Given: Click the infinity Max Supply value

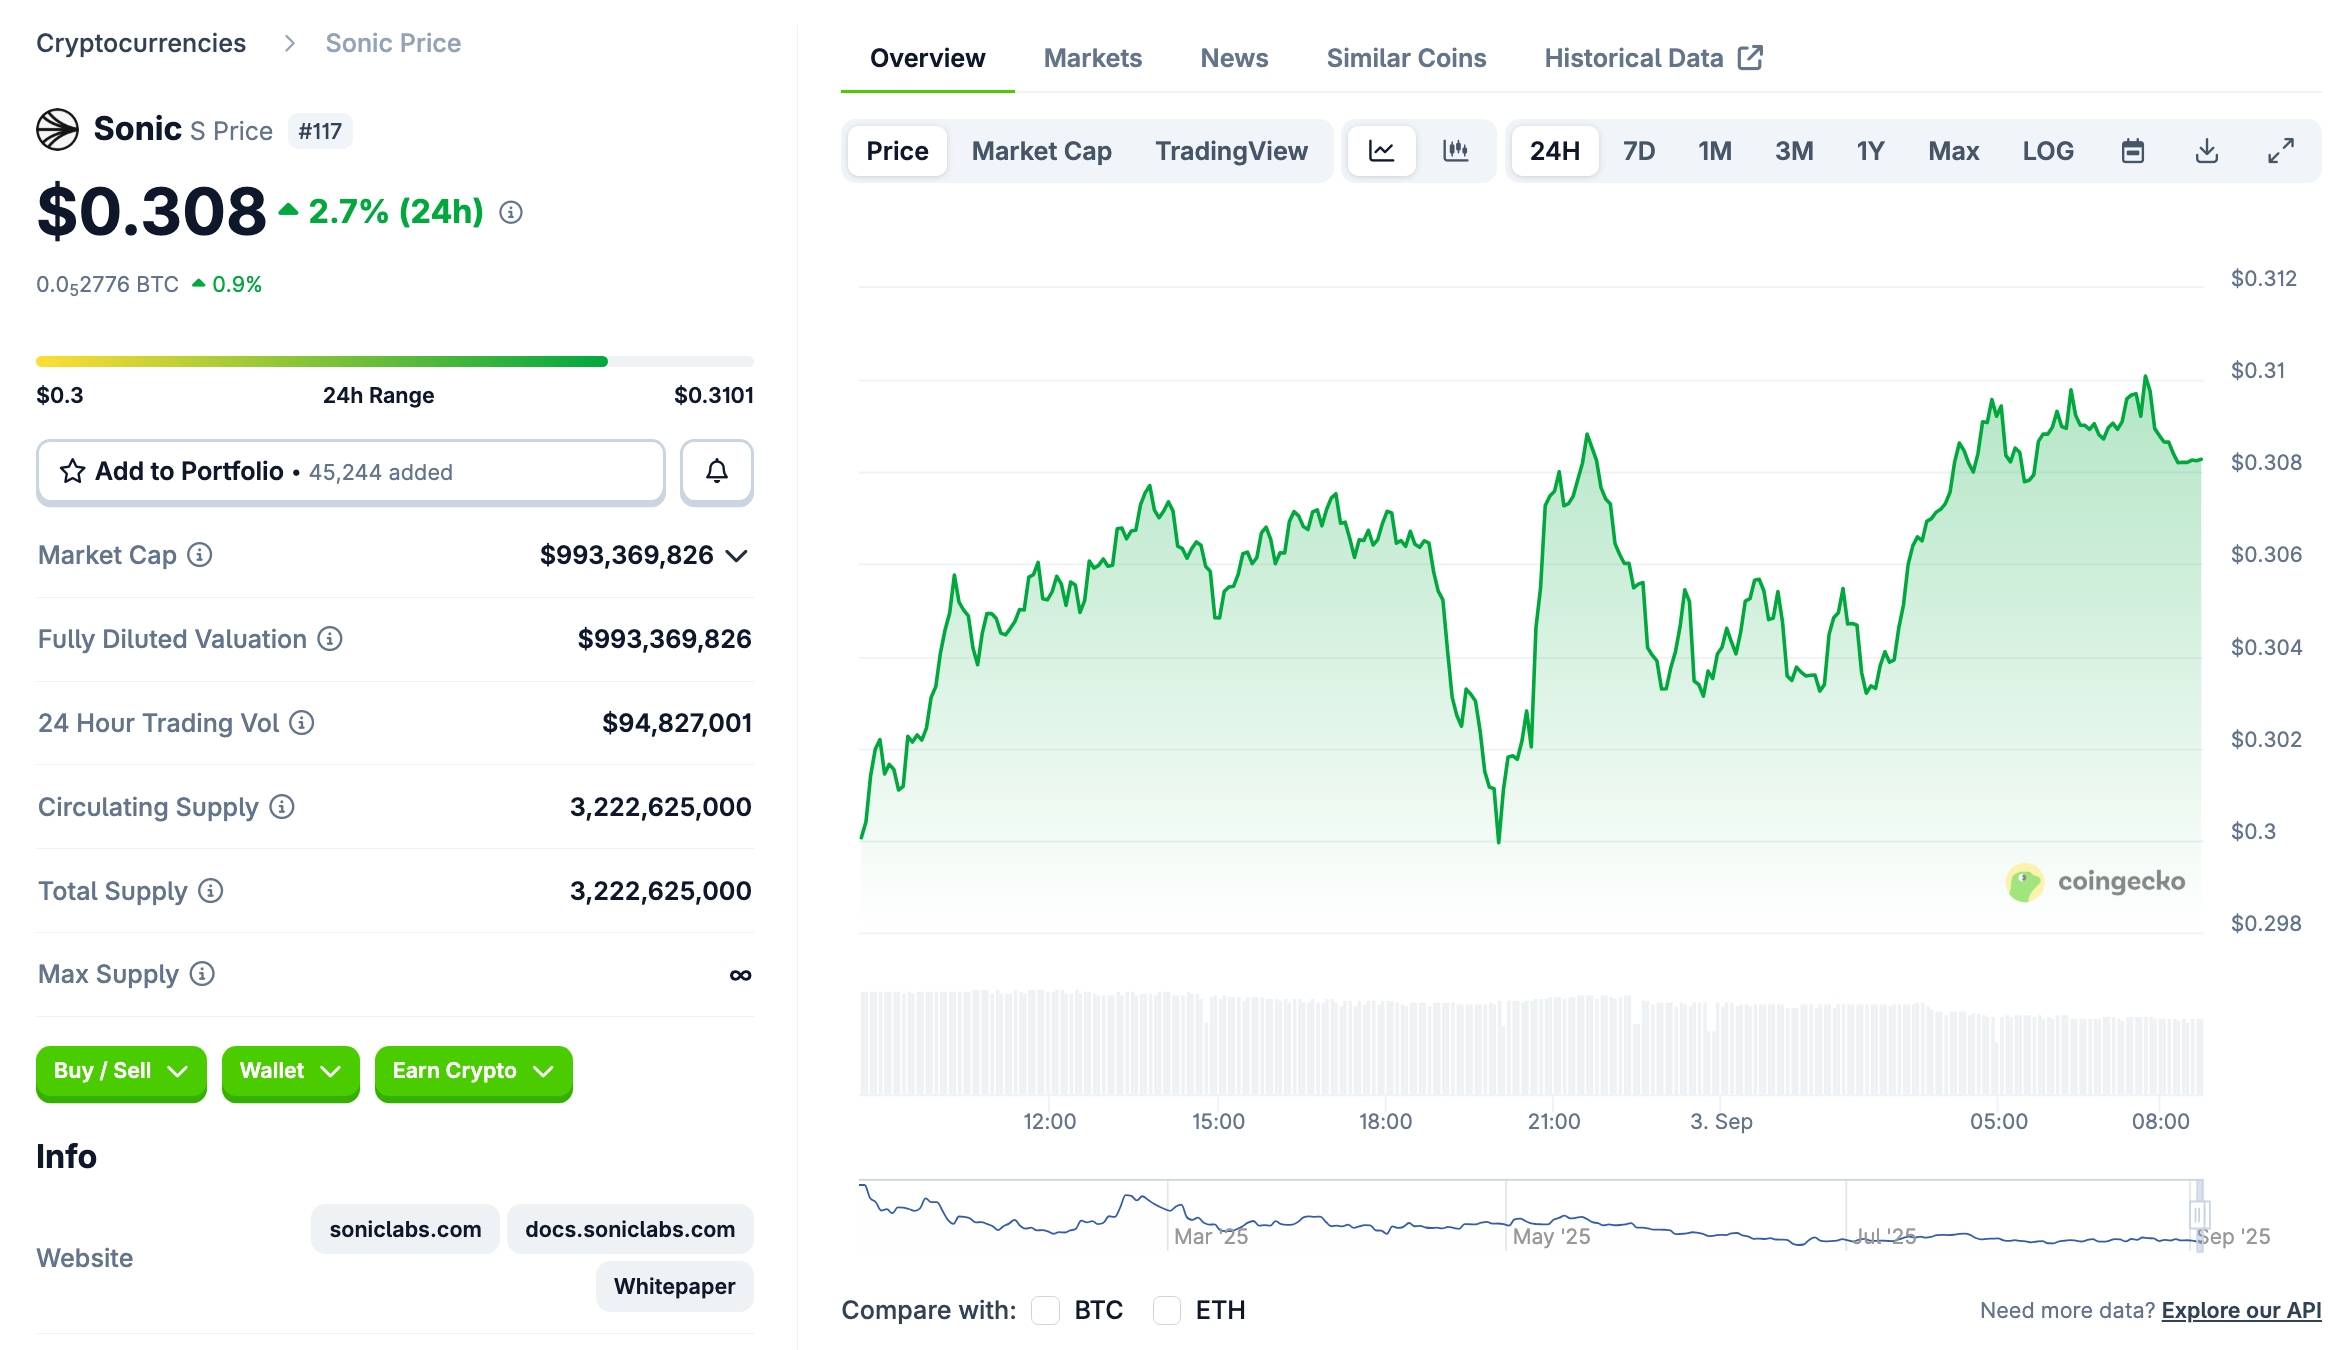Looking at the screenshot, I should 740,975.
